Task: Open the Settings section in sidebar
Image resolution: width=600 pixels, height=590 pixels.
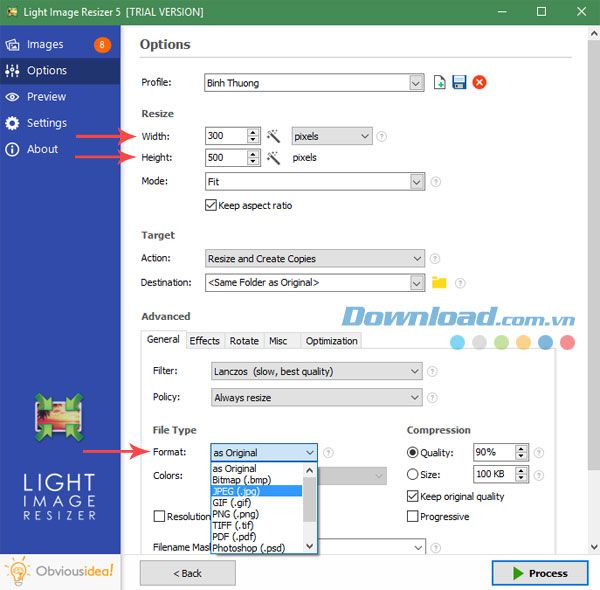Action: click(x=60, y=123)
